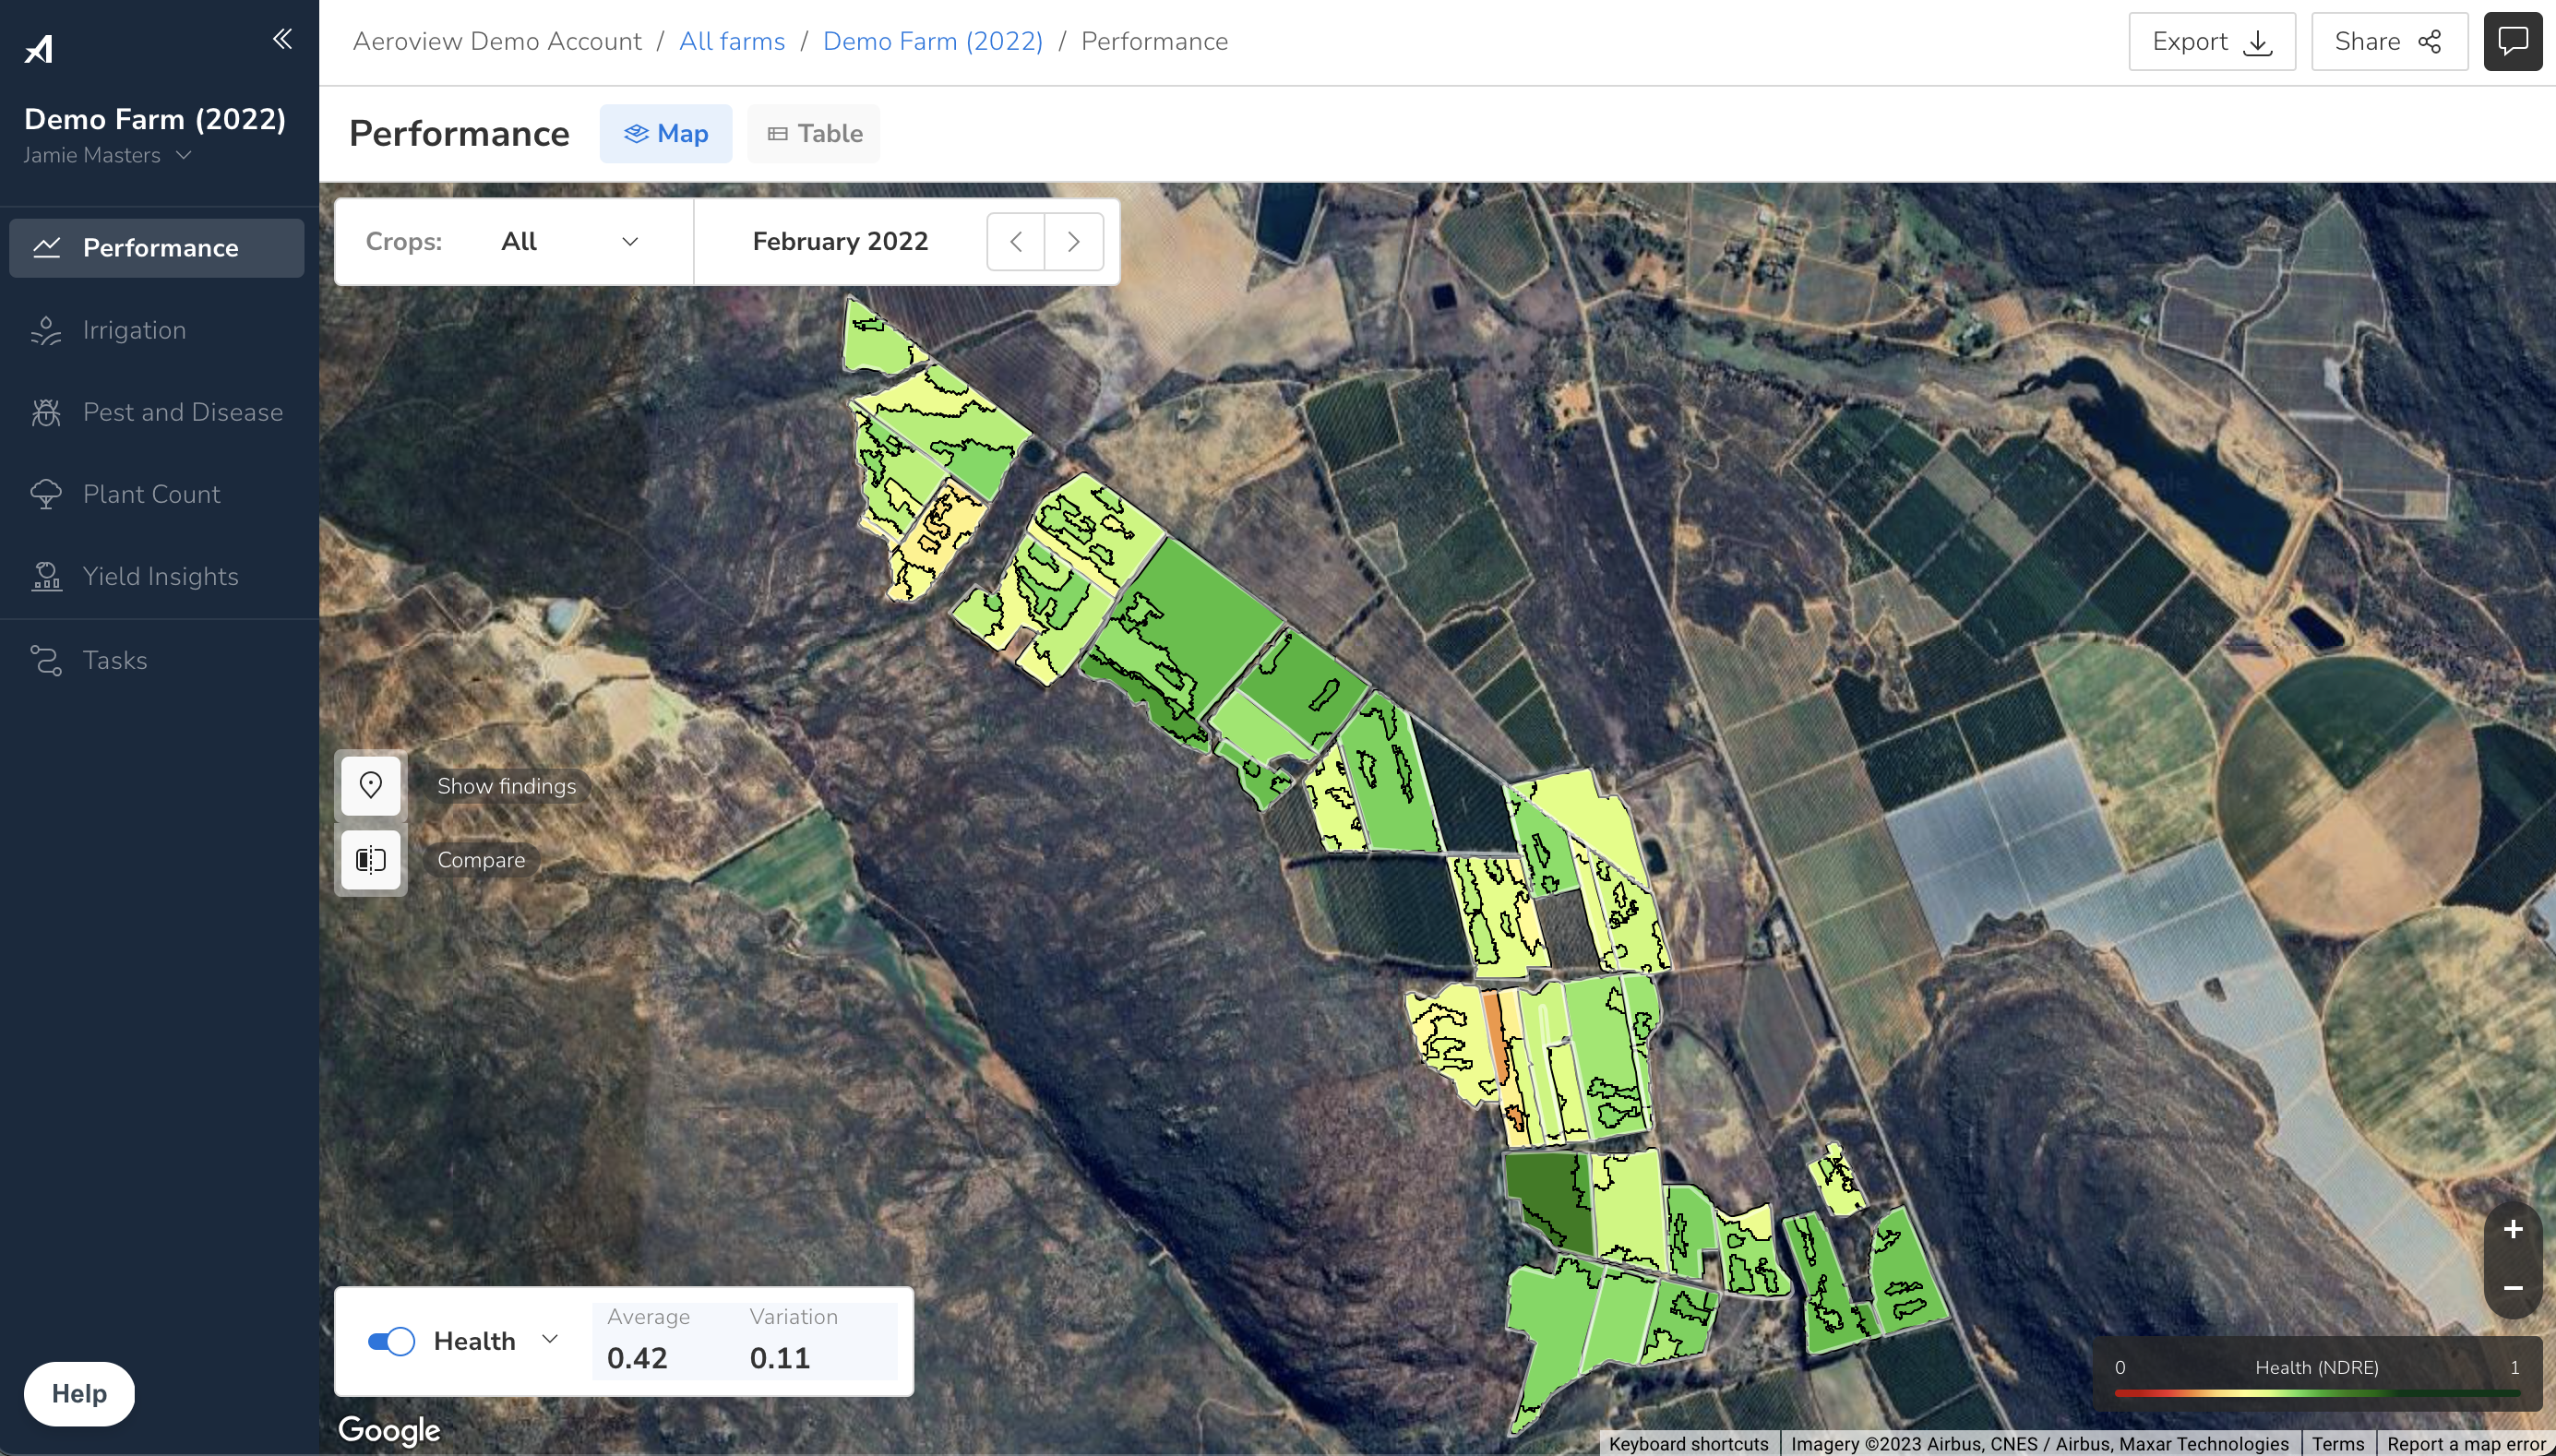This screenshot has width=2556, height=1456.
Task: Toggle the Health layer switch
Action: [391, 1341]
